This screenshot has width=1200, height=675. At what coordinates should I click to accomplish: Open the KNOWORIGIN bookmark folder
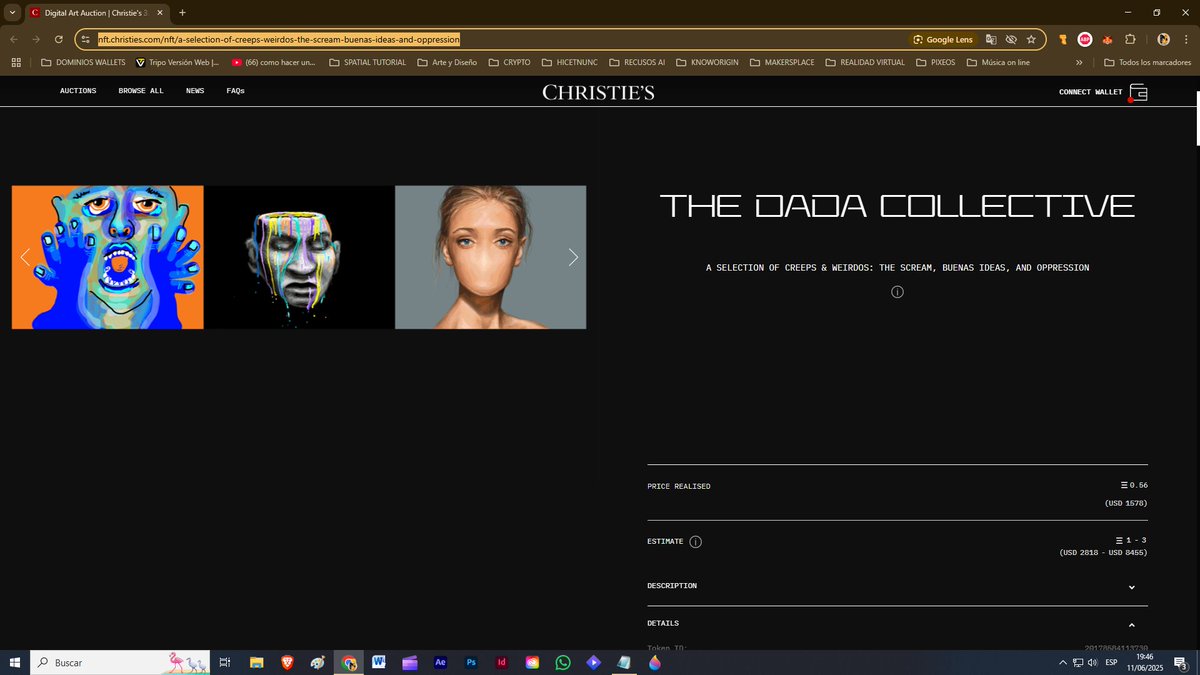pos(708,62)
